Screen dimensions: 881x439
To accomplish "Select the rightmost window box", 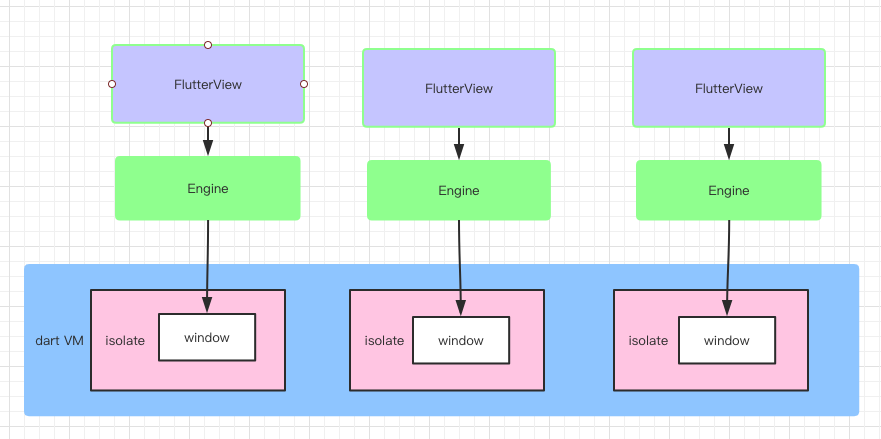I will pyautogui.click(x=727, y=340).
